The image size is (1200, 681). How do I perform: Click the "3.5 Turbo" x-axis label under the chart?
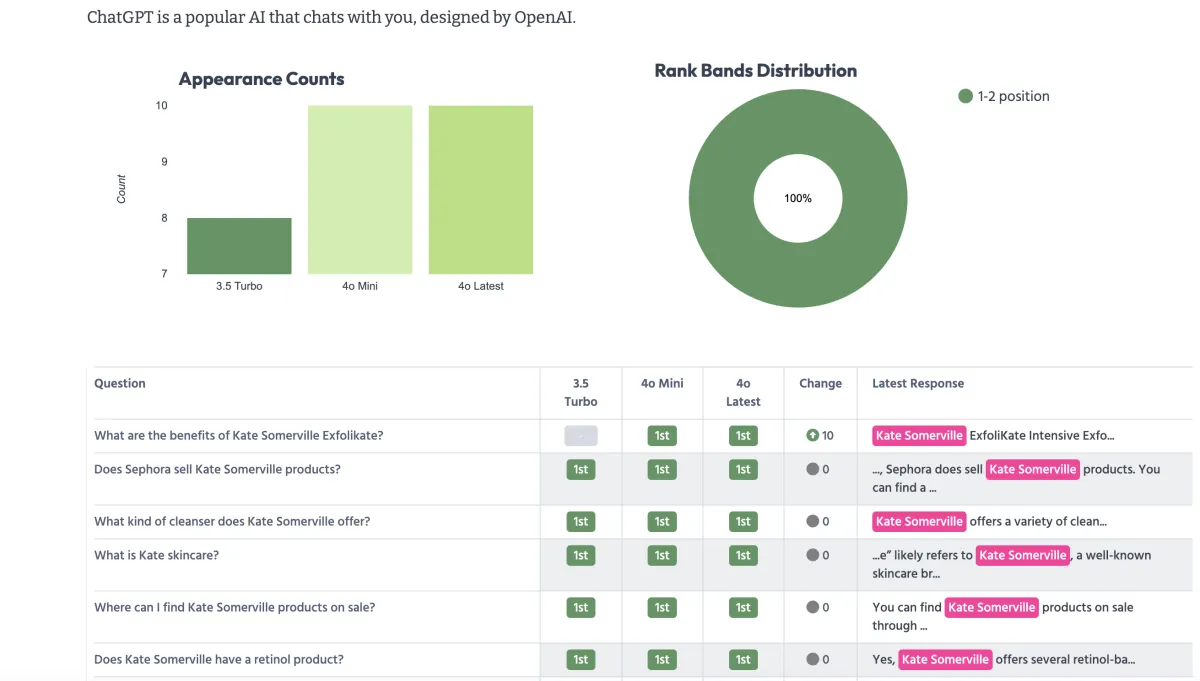tap(239, 286)
